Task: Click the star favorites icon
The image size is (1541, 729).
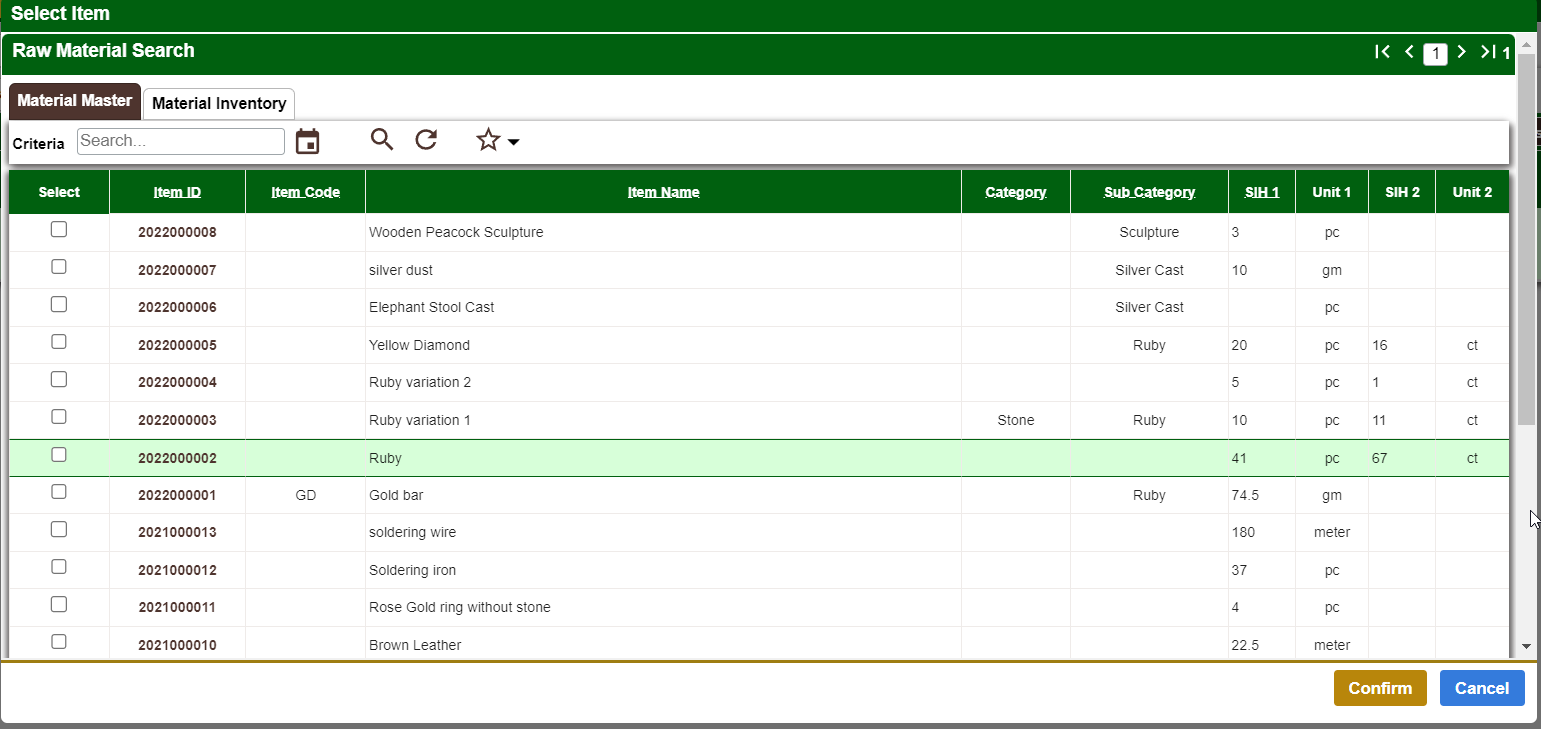Action: point(488,140)
